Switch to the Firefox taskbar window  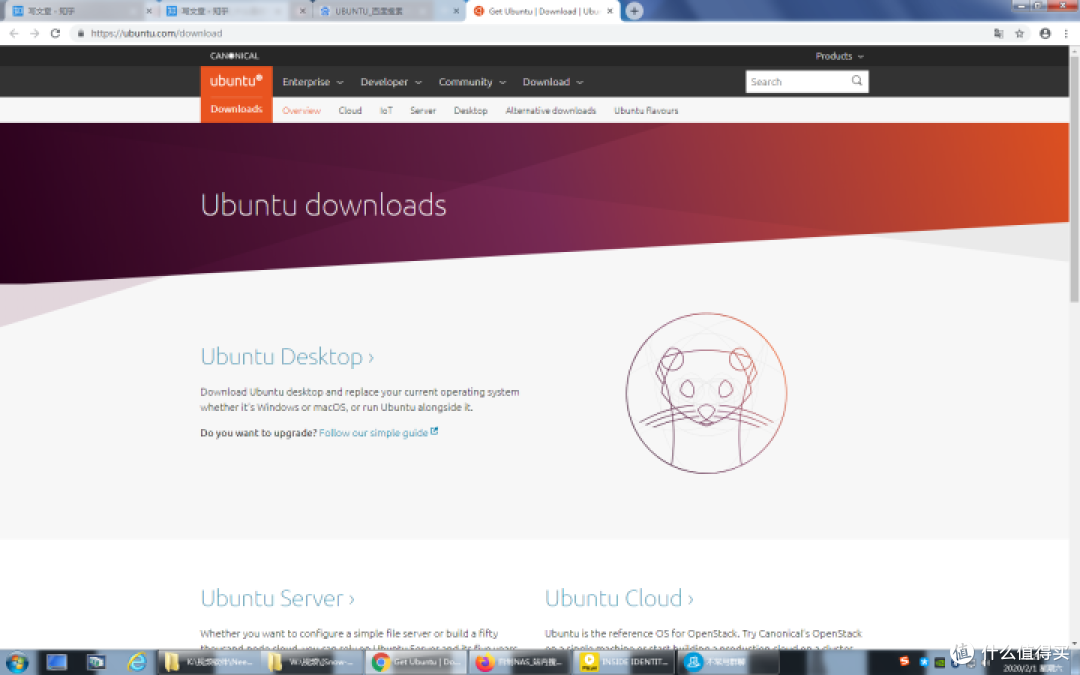coord(520,663)
